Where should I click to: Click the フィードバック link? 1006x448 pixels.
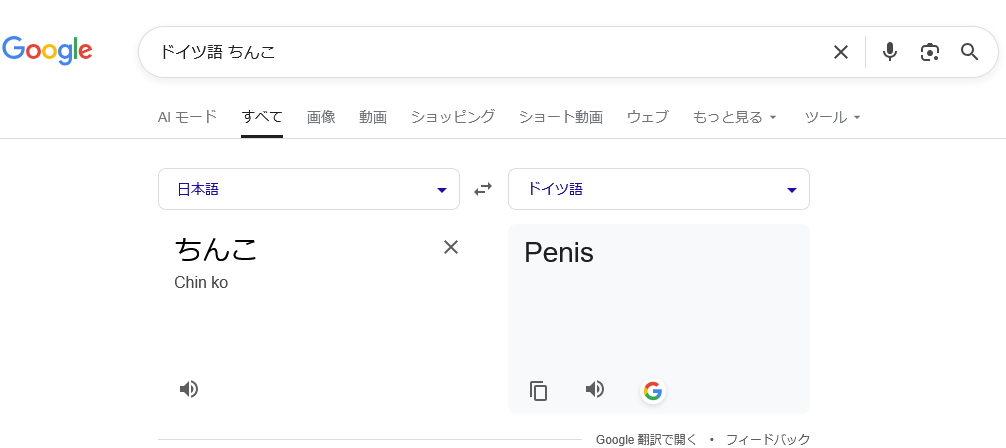(767, 439)
